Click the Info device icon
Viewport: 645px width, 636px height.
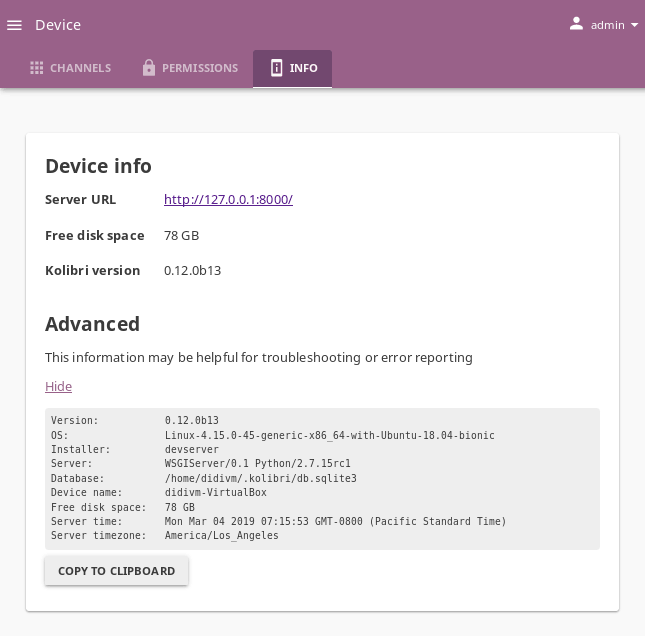276,67
